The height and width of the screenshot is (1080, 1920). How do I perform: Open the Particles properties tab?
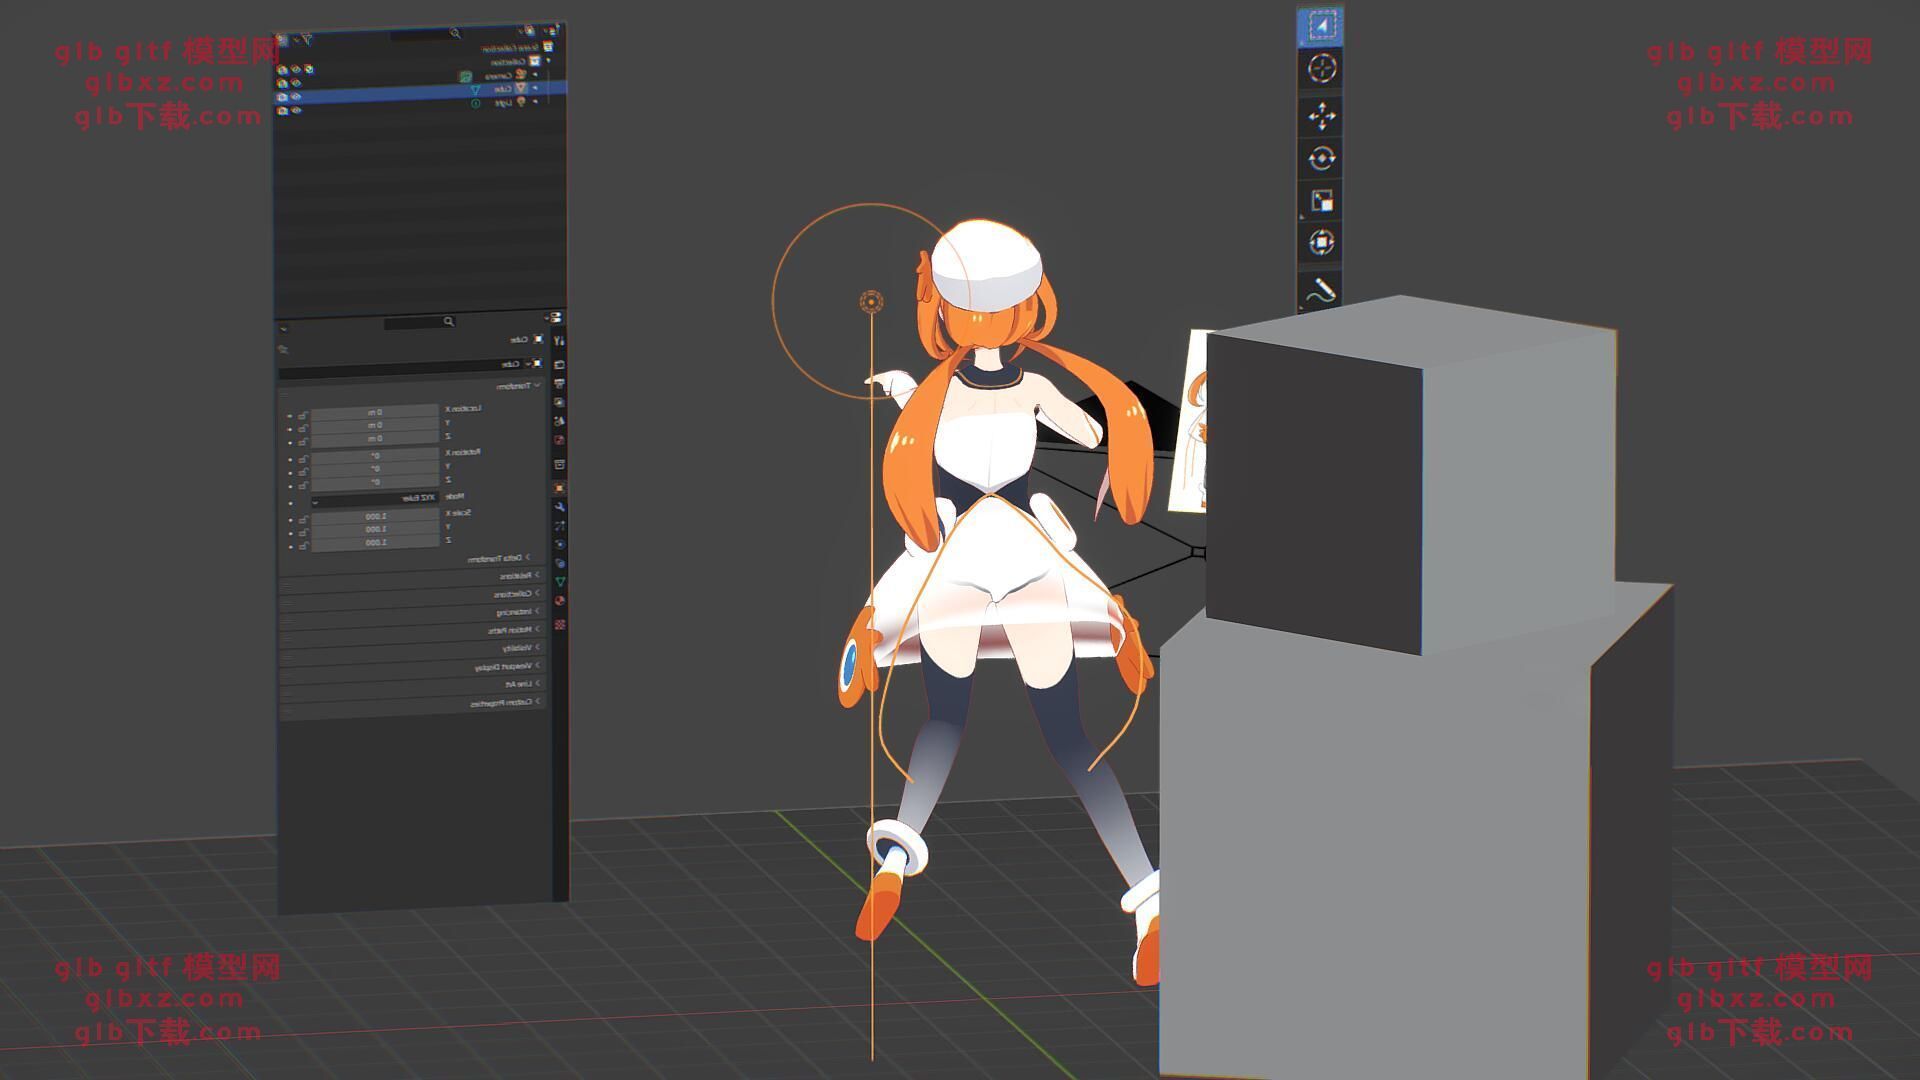point(559,526)
